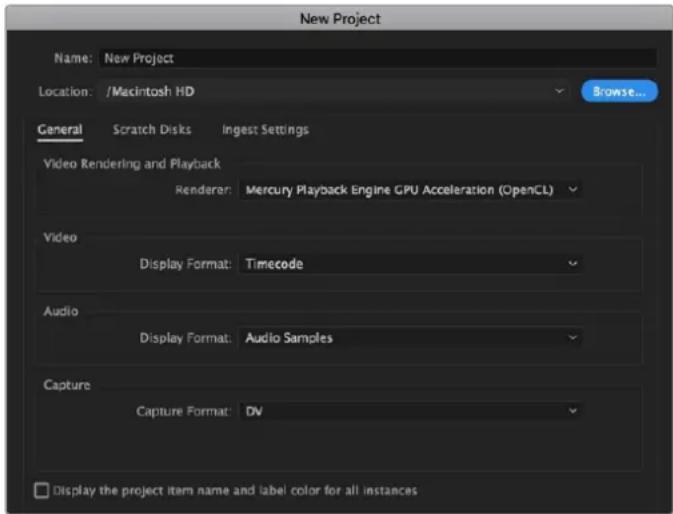Click the New Project title bar text

point(340,18)
